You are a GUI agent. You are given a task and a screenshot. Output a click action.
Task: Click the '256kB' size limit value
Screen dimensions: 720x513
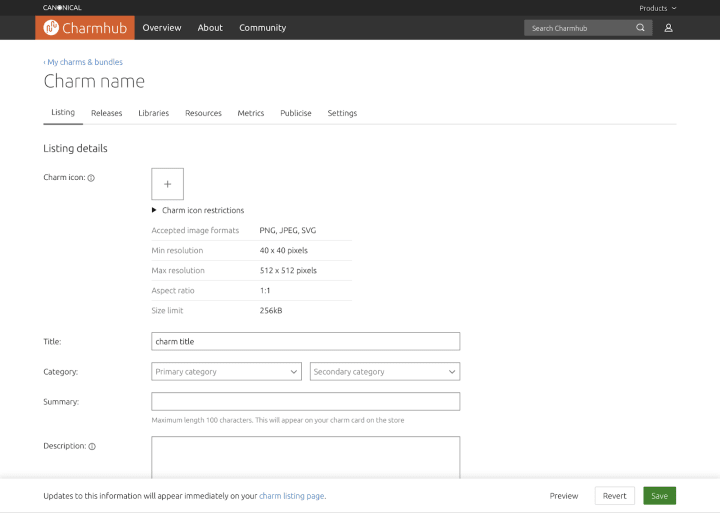tap(271, 310)
